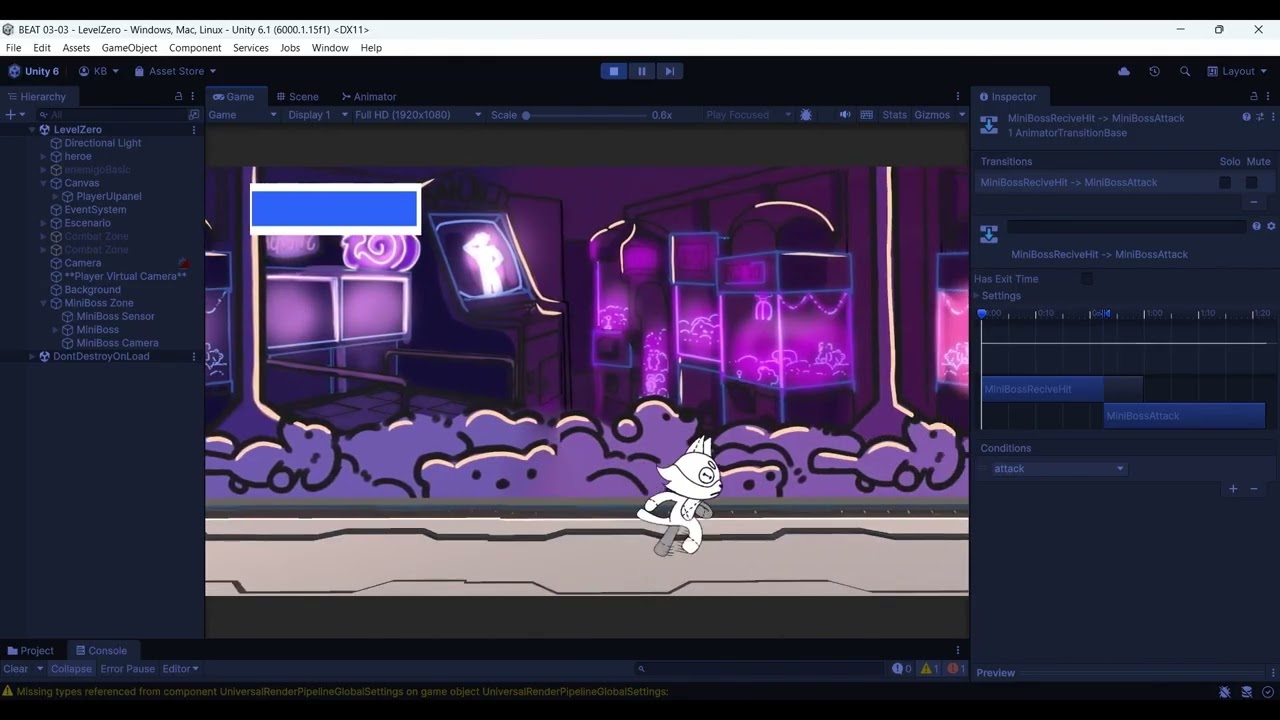The width and height of the screenshot is (1280, 720).
Task: Open the Unity global search magnifier
Action: click(1185, 71)
